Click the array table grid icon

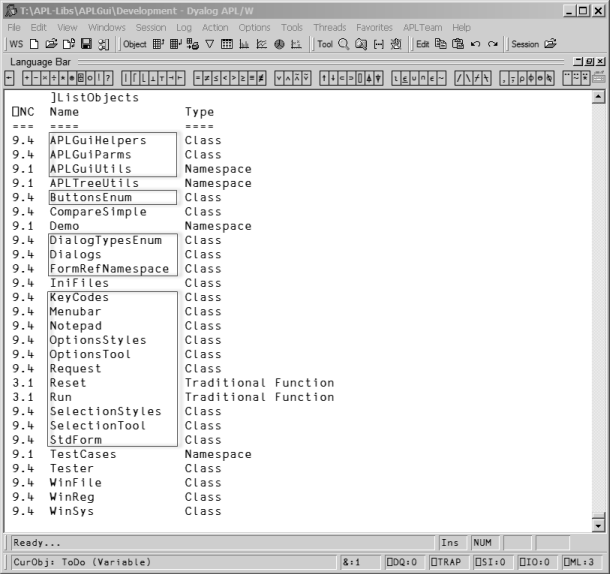point(227,44)
